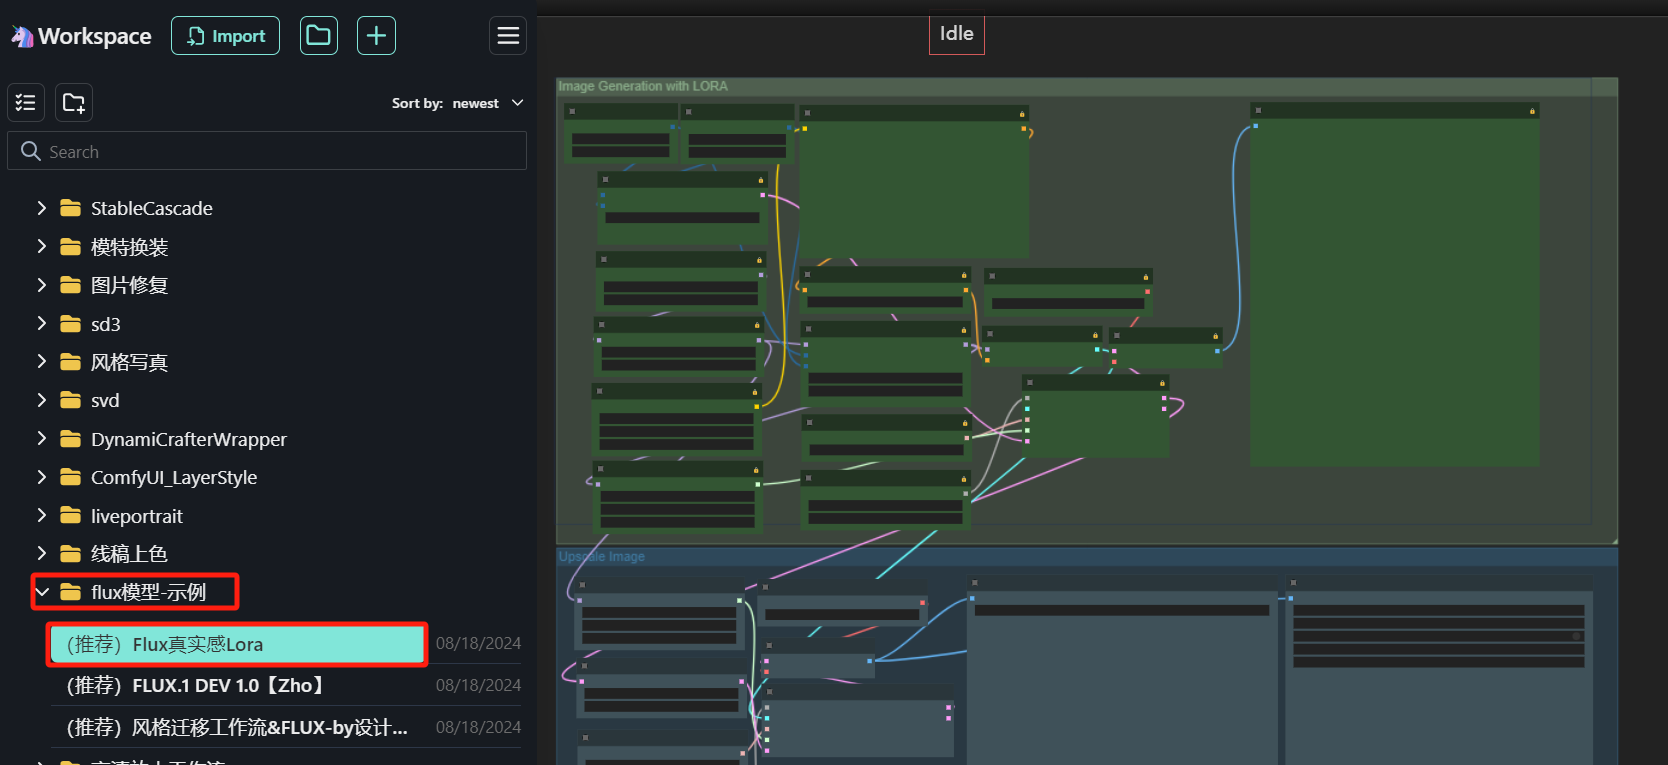Click the Idle status indicator
The width and height of the screenshot is (1668, 765).
point(957,34)
